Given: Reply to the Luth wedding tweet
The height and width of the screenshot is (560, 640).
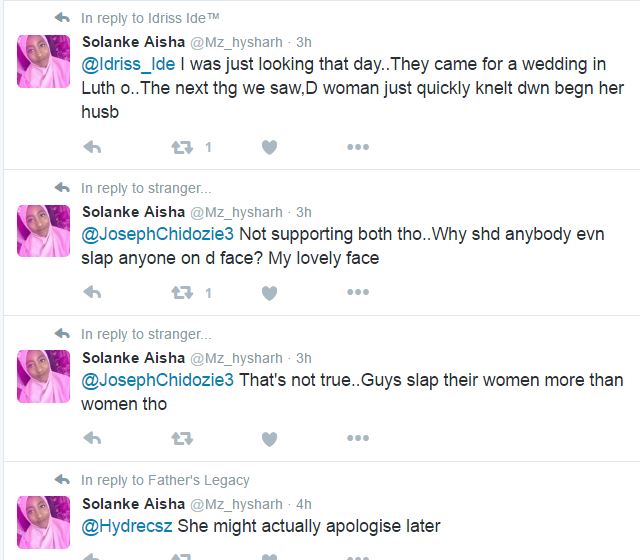Looking at the screenshot, I should click(92, 147).
